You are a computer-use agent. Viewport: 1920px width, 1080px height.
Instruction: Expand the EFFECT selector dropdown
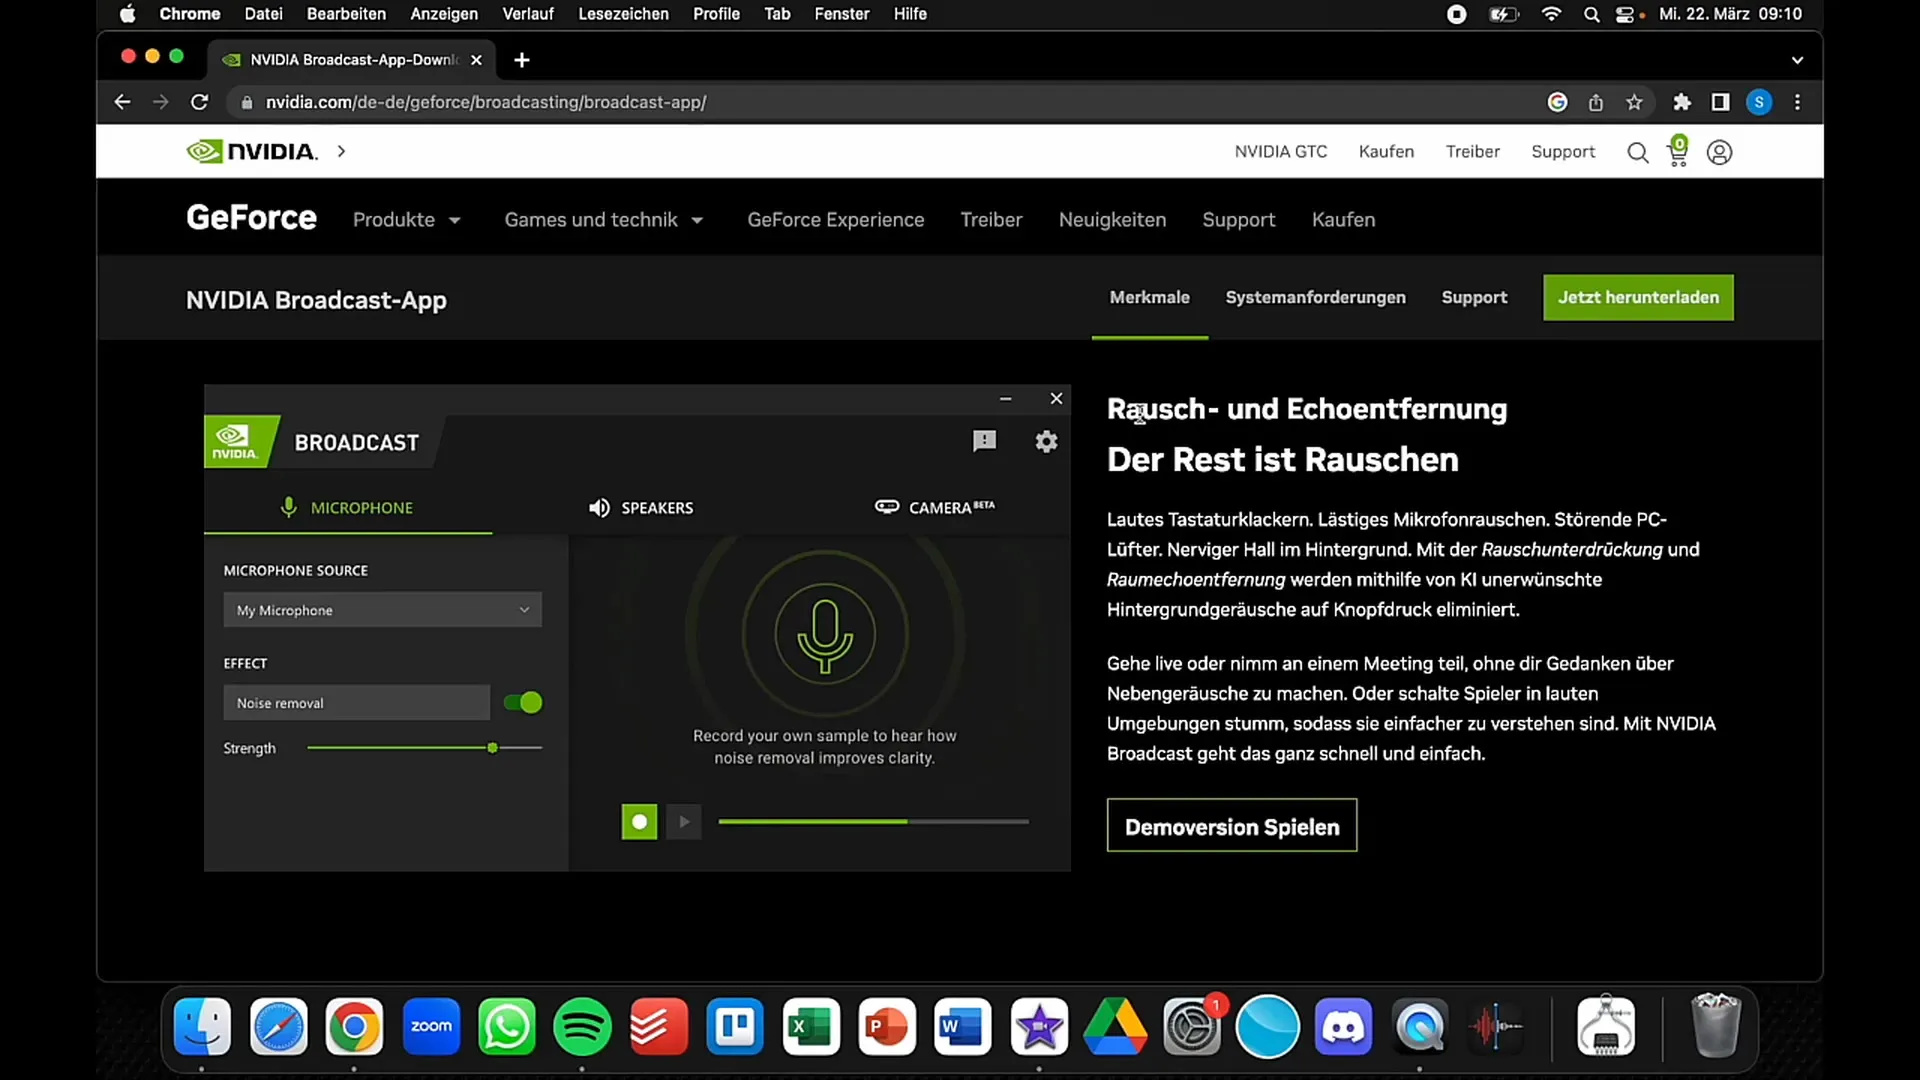point(357,703)
